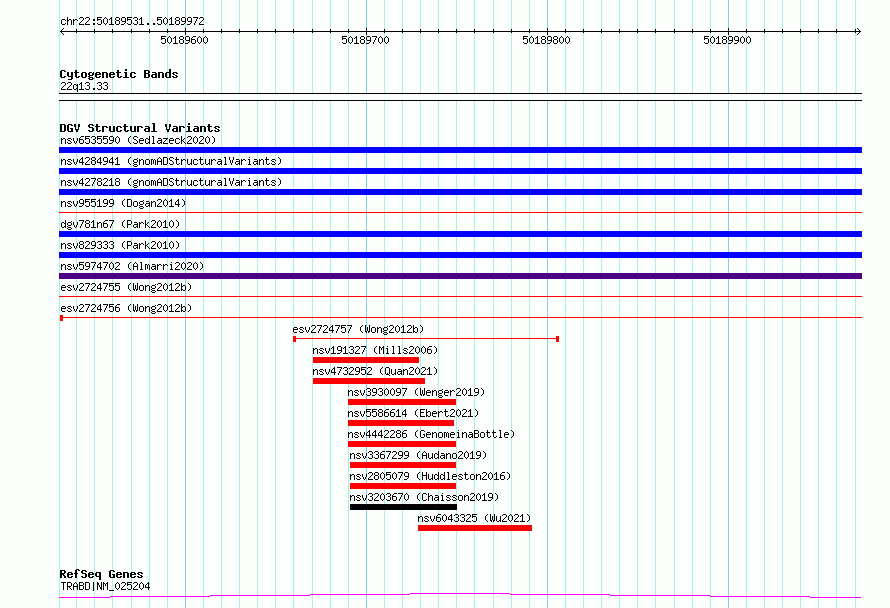Click the nsv955199 (Dogan2014) label
The image size is (890, 608).
pos(123,203)
